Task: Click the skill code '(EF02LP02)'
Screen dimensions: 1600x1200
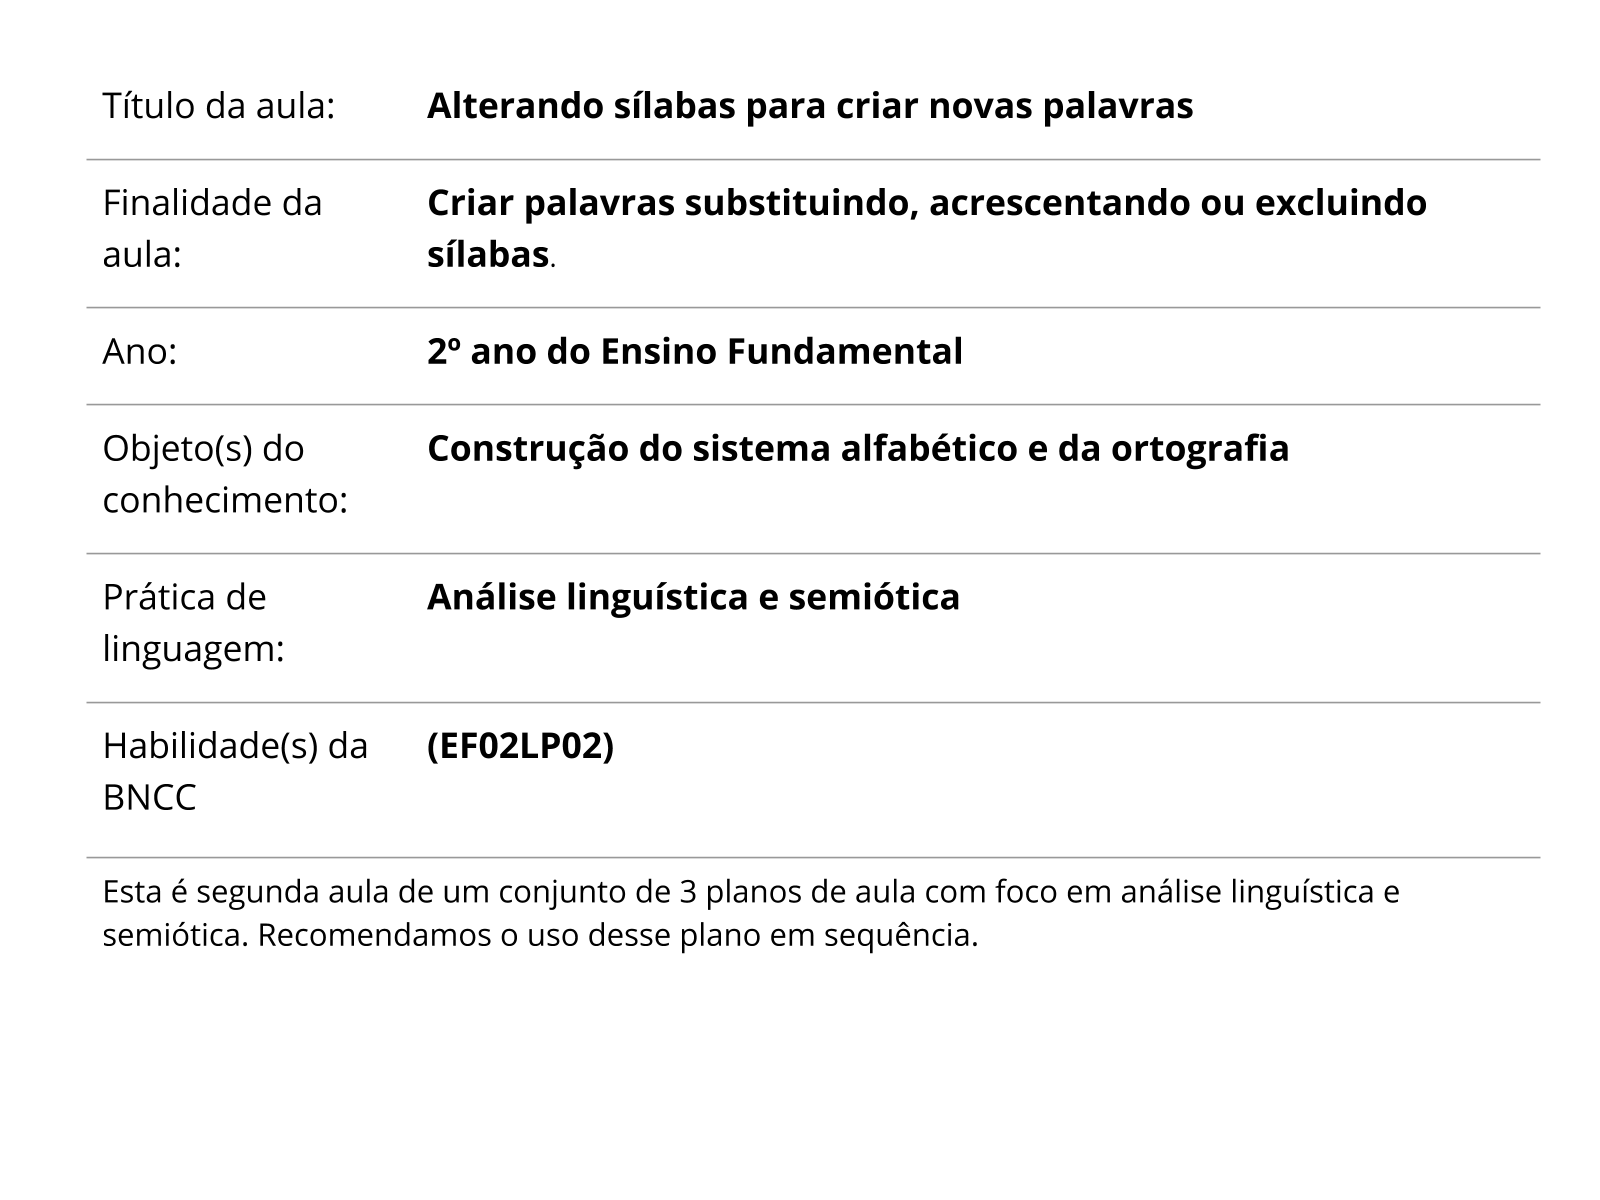Action: (x=520, y=746)
